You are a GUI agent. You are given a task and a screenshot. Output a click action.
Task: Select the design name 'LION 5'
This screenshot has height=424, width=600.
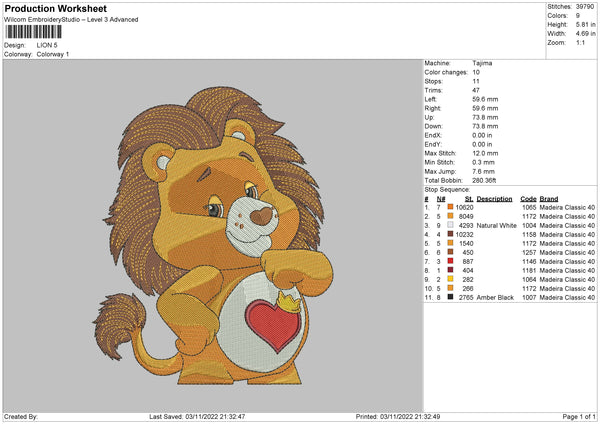(47, 45)
